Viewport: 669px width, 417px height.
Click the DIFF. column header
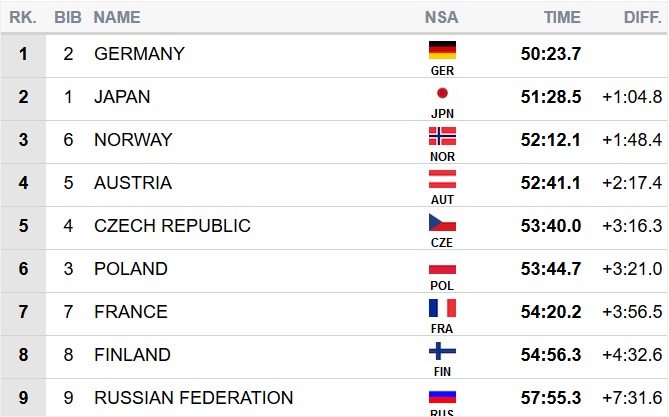click(x=639, y=17)
